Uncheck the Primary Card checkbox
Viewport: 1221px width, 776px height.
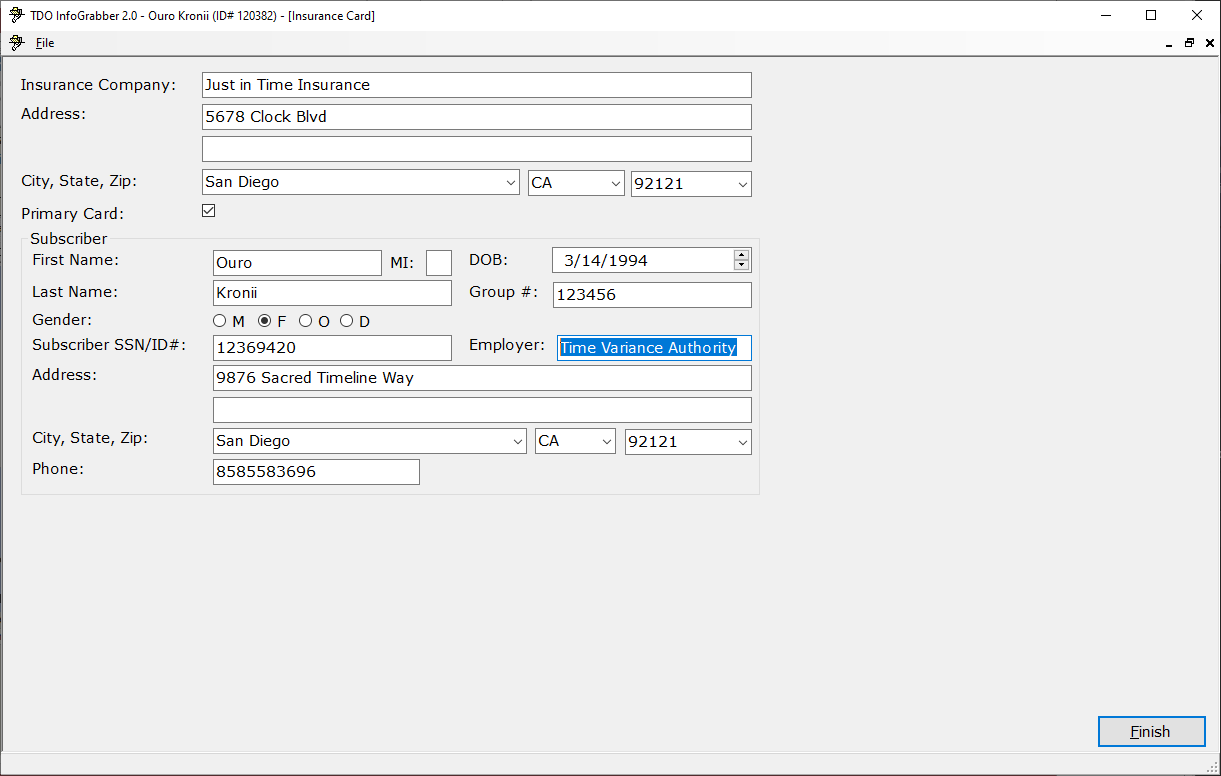(x=209, y=211)
